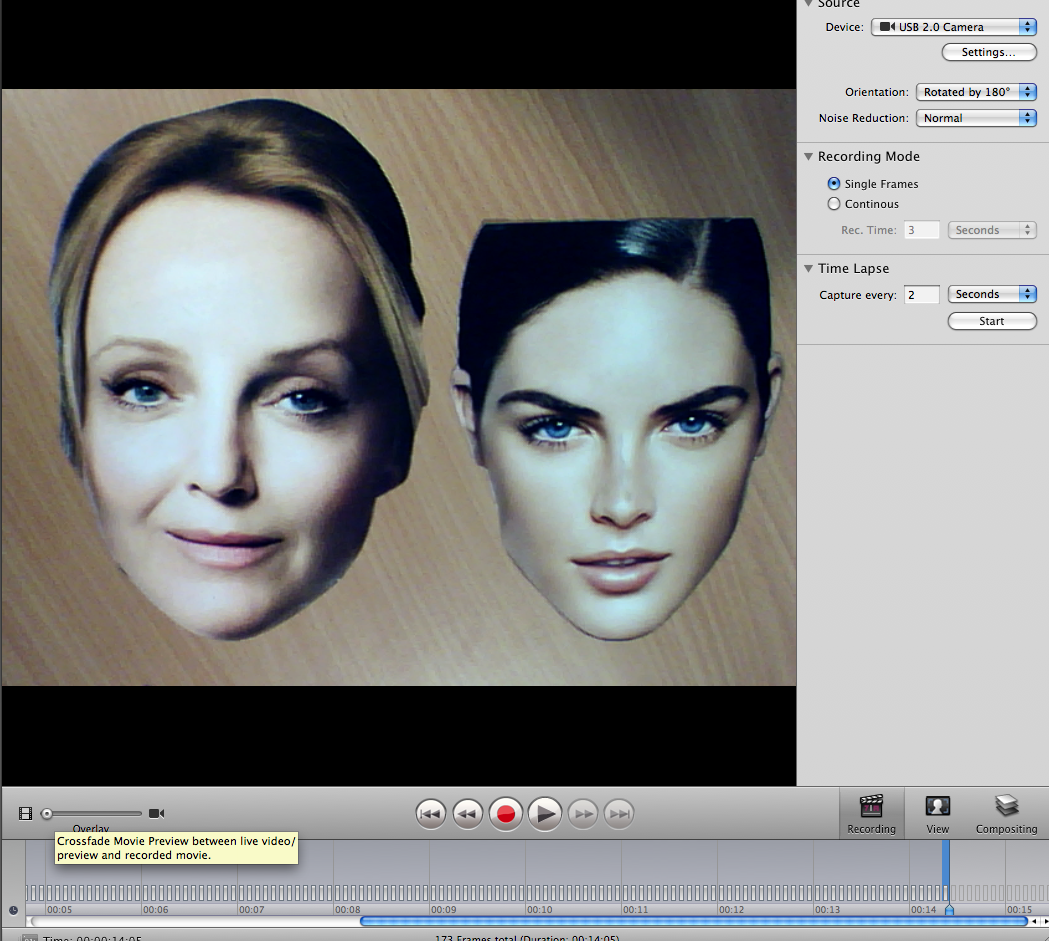This screenshot has height=941, width=1049.
Task: Open camera Settings...
Action: click(x=989, y=52)
